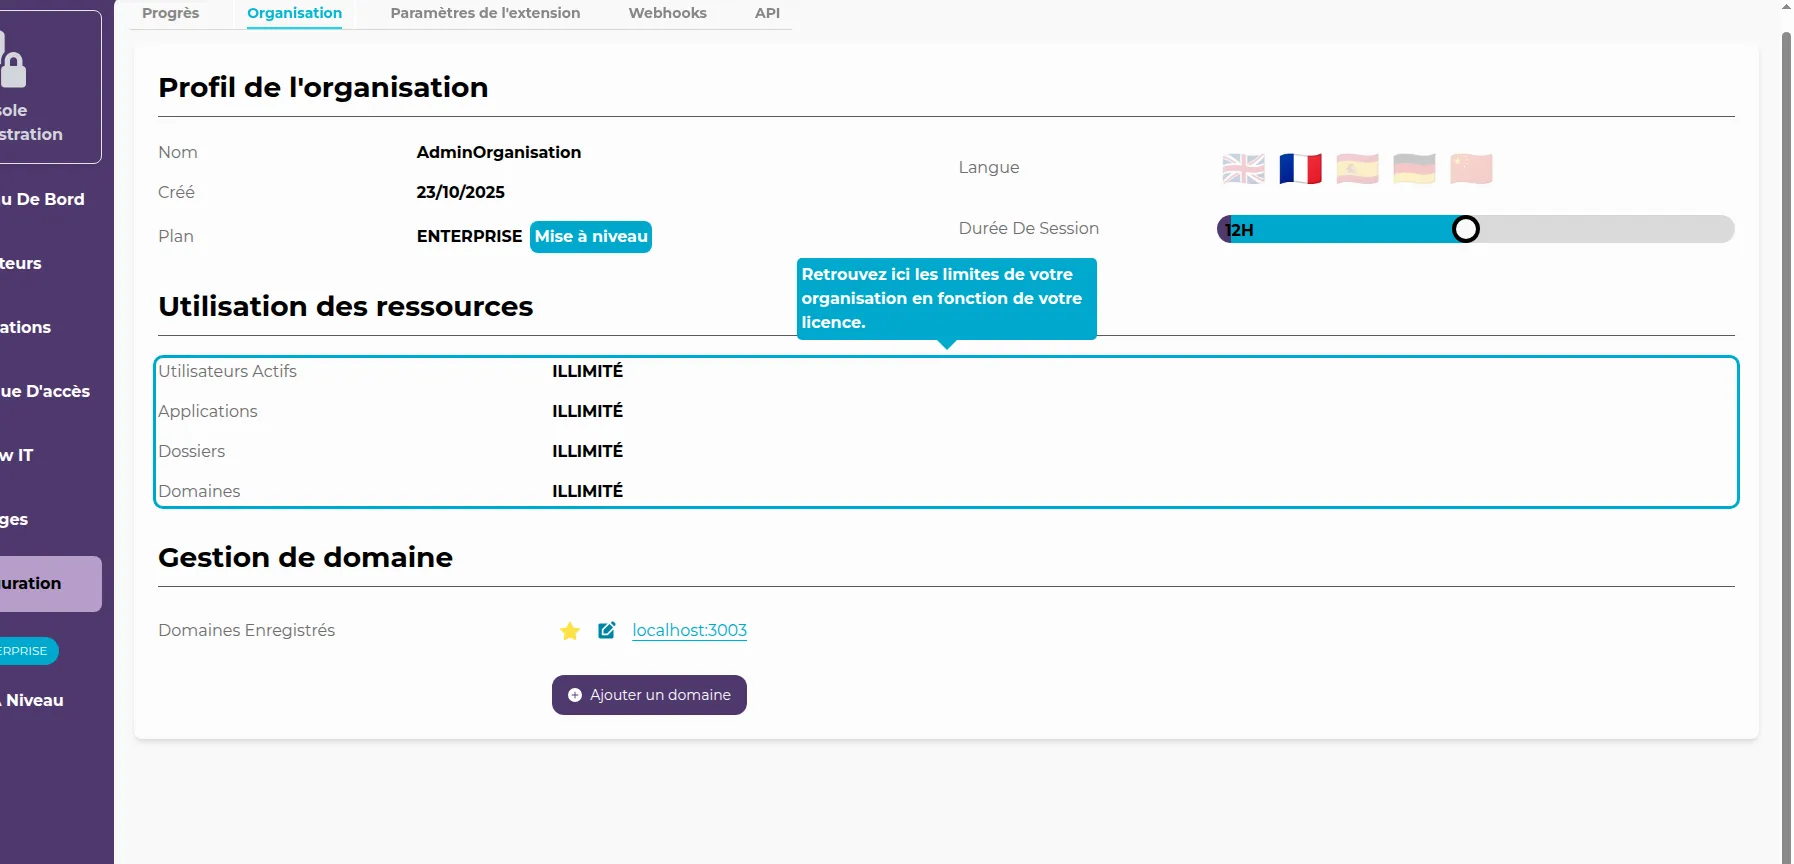Click the star icon beside localhost:3003
The height and width of the screenshot is (864, 1794).
[x=570, y=631]
